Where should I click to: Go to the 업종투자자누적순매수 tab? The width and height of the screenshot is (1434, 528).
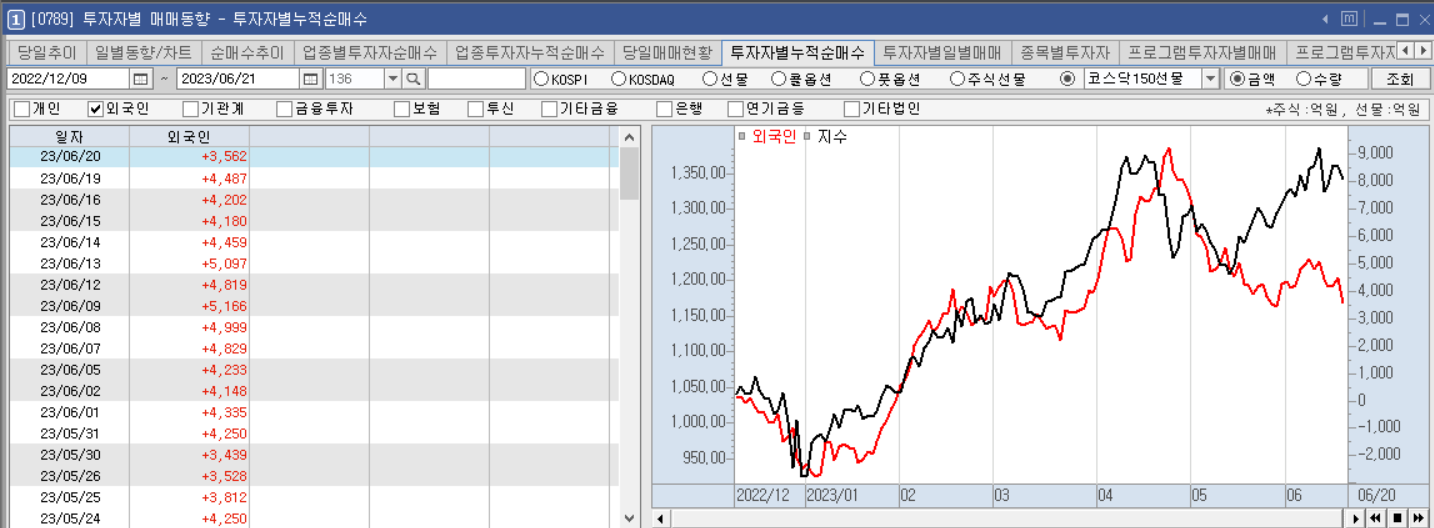[x=530, y=52]
